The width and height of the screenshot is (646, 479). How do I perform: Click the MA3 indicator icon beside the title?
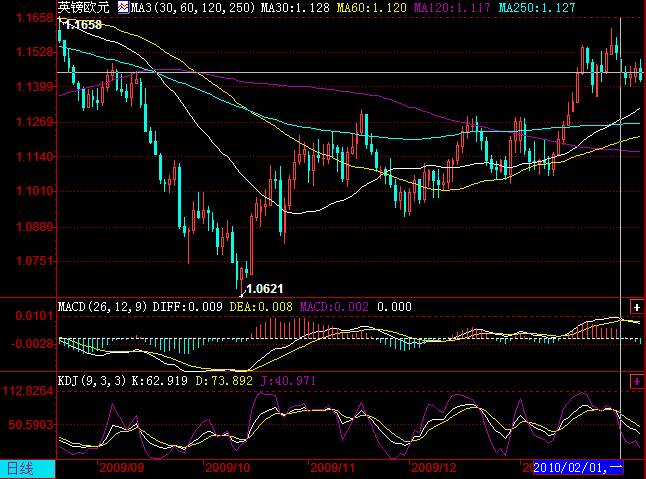point(123,7)
